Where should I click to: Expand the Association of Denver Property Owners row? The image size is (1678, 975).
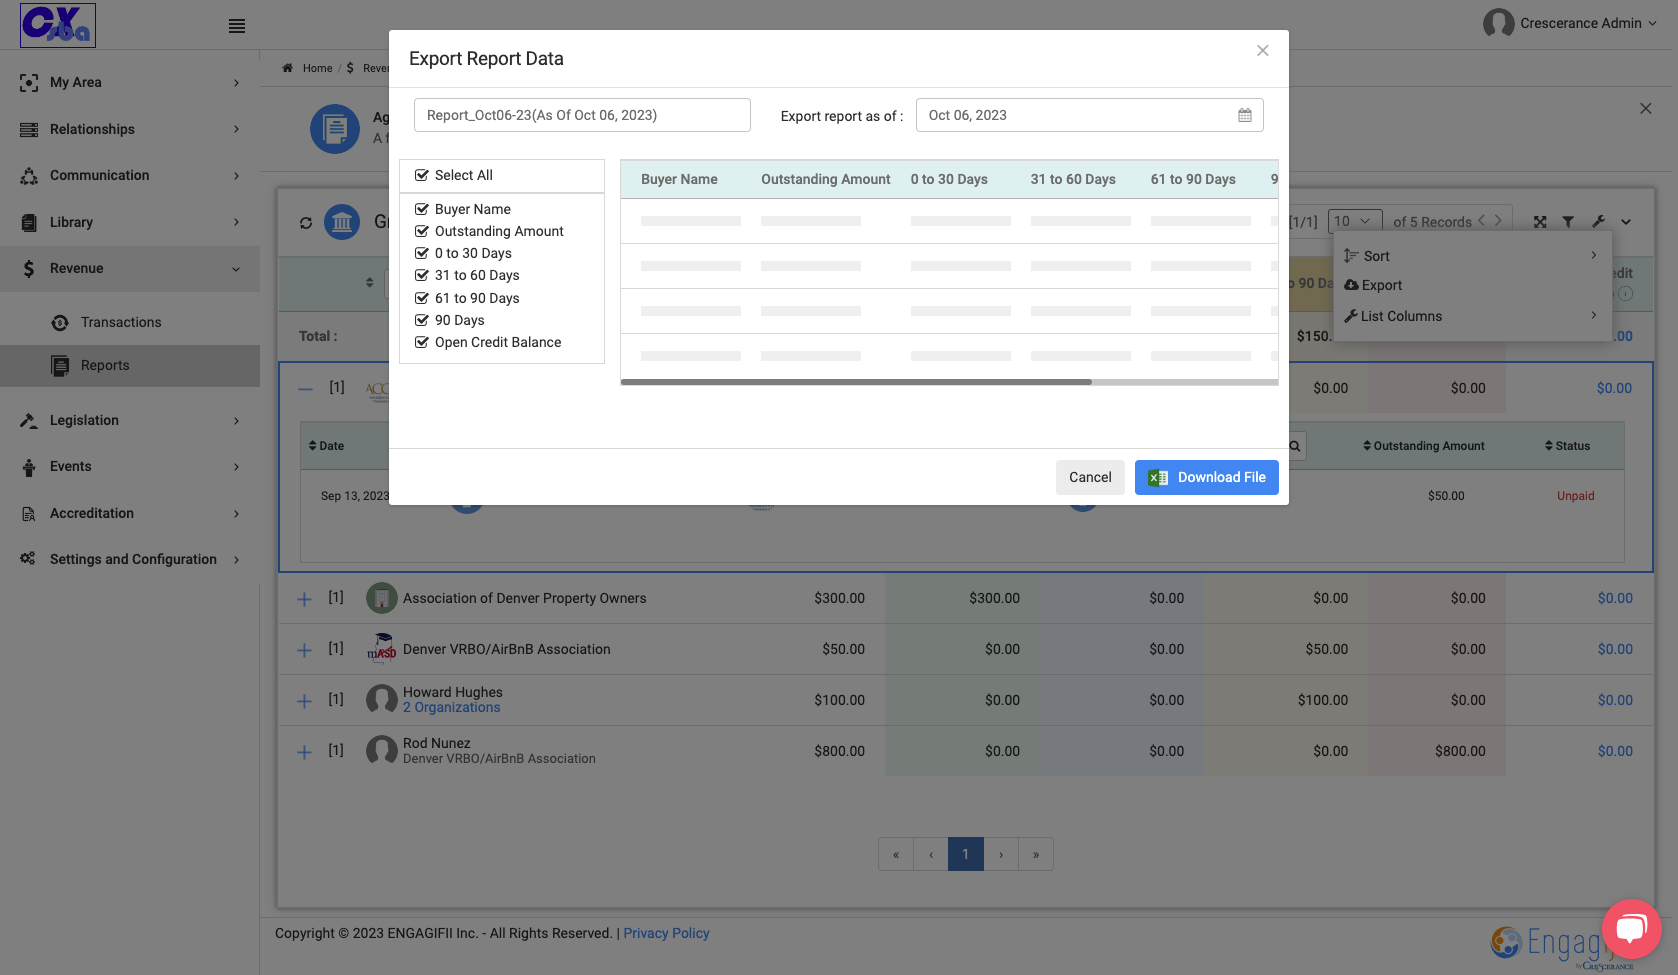pyautogui.click(x=305, y=599)
